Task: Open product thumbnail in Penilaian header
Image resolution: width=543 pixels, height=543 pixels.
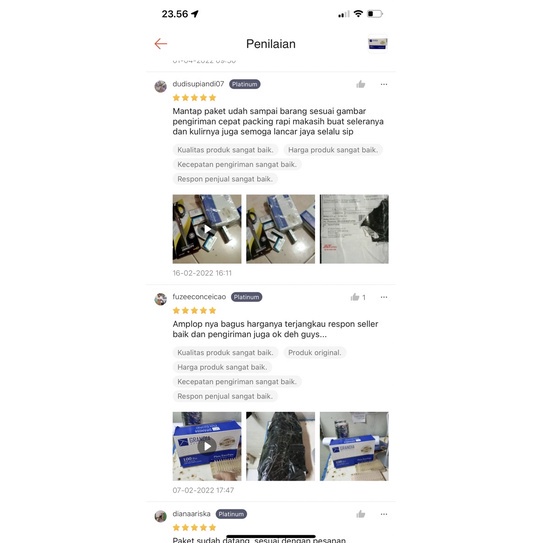Action: point(377,44)
